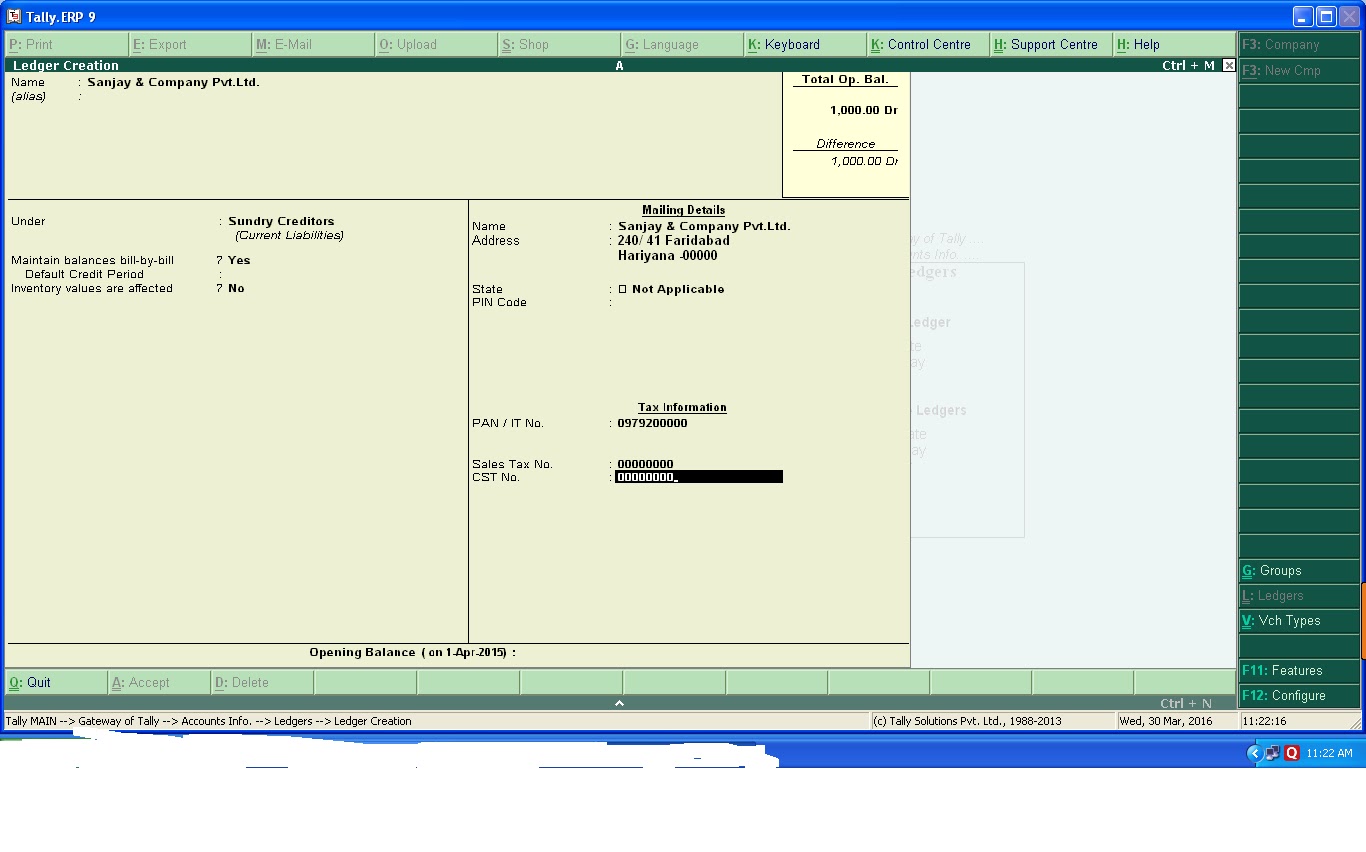Select the Under field Sundry Creditors
The width and height of the screenshot is (1366, 852).
pyautogui.click(x=281, y=221)
